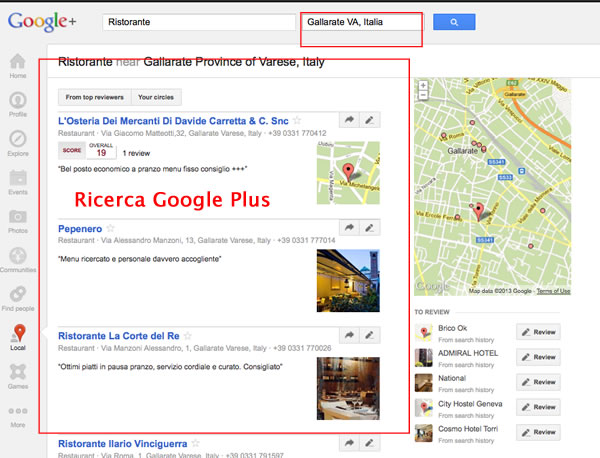The height and width of the screenshot is (458, 600).
Task: Star L'Osteria Dei Mercanti result
Action: 297,121
